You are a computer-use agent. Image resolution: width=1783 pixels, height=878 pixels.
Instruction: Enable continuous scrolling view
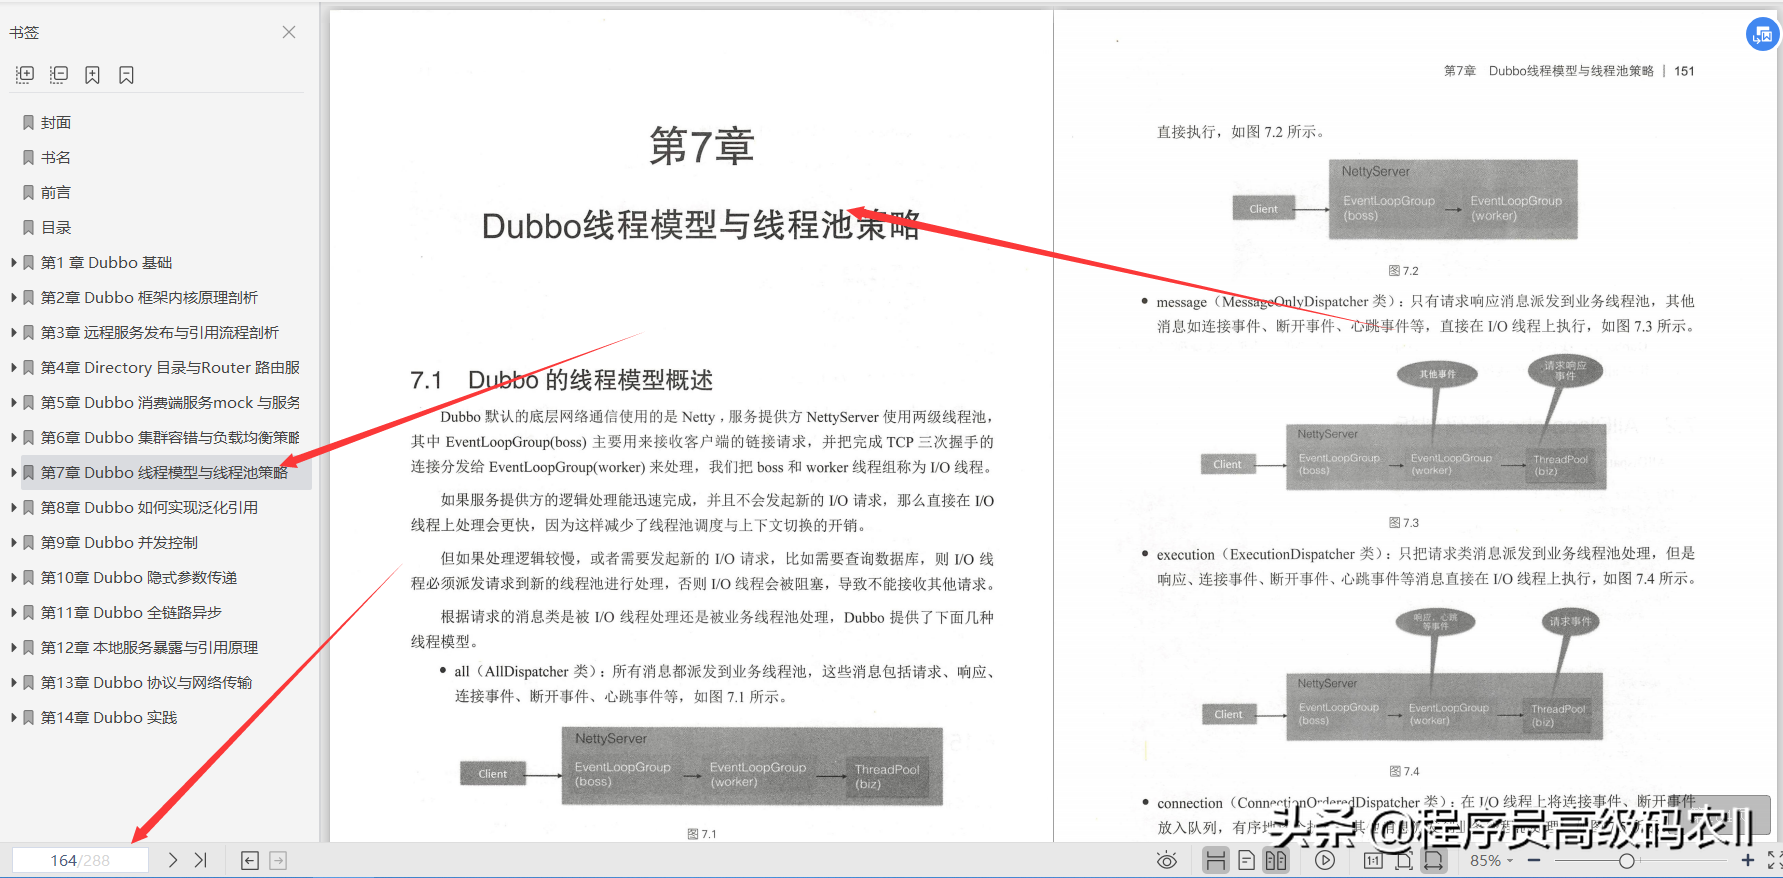(1215, 860)
